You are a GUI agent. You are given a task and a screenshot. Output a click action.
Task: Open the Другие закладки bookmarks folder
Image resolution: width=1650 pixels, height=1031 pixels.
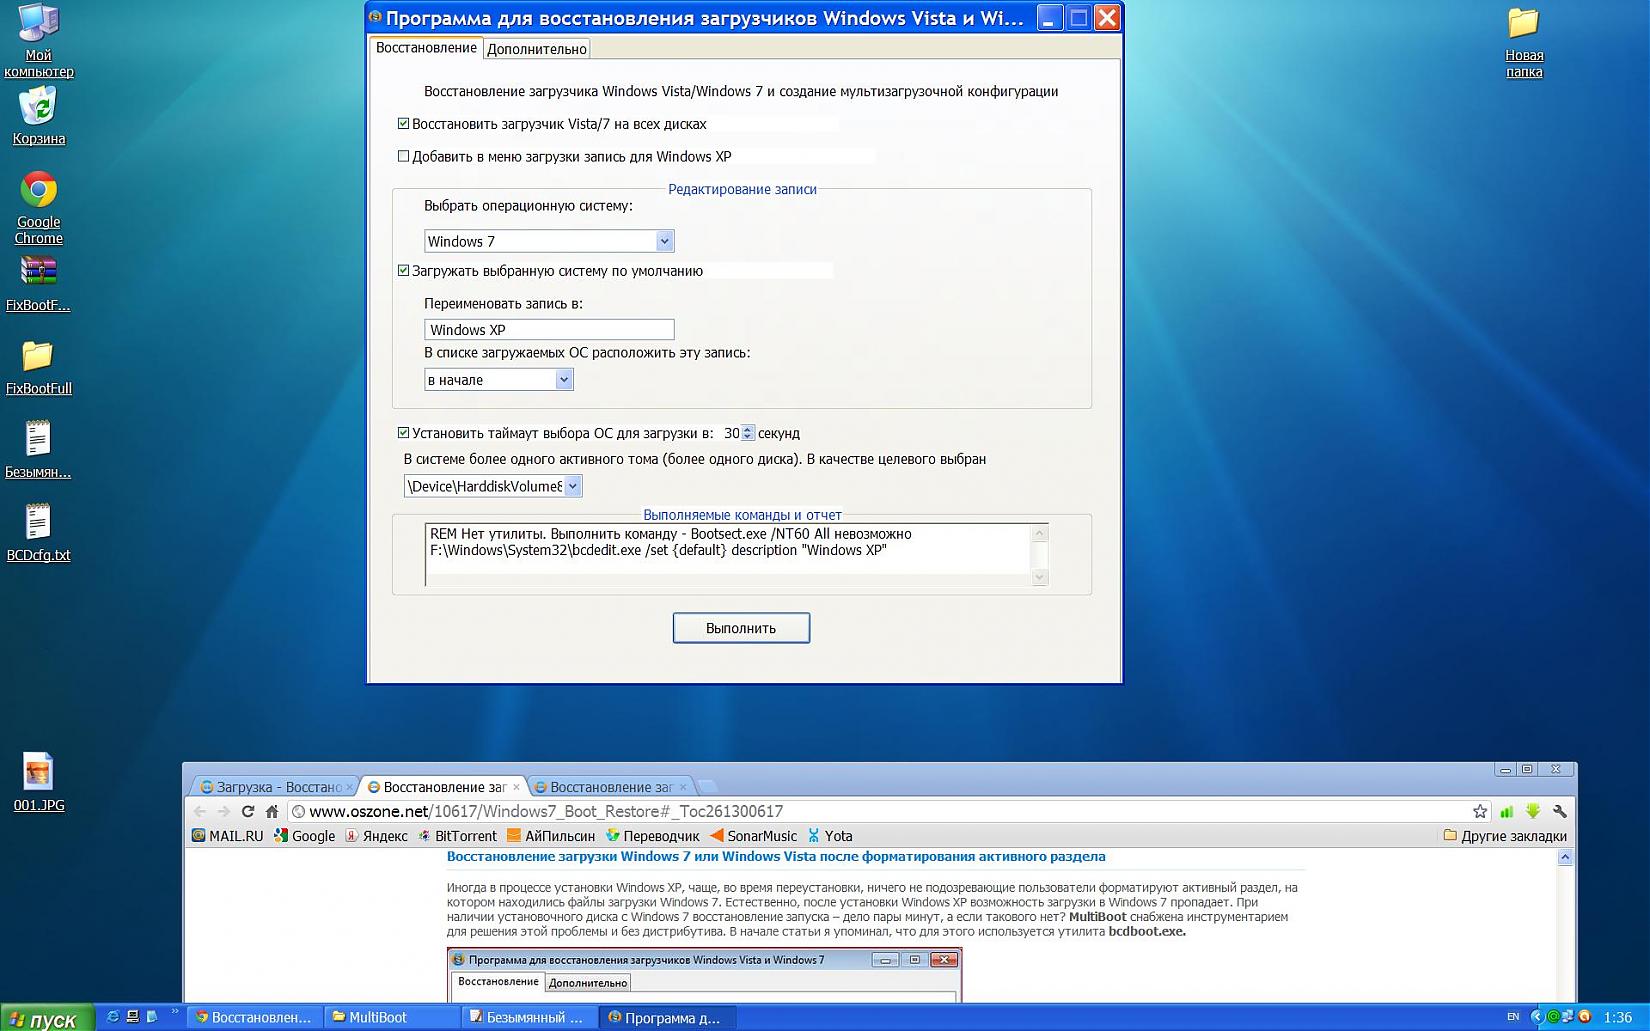pyautogui.click(x=1505, y=836)
